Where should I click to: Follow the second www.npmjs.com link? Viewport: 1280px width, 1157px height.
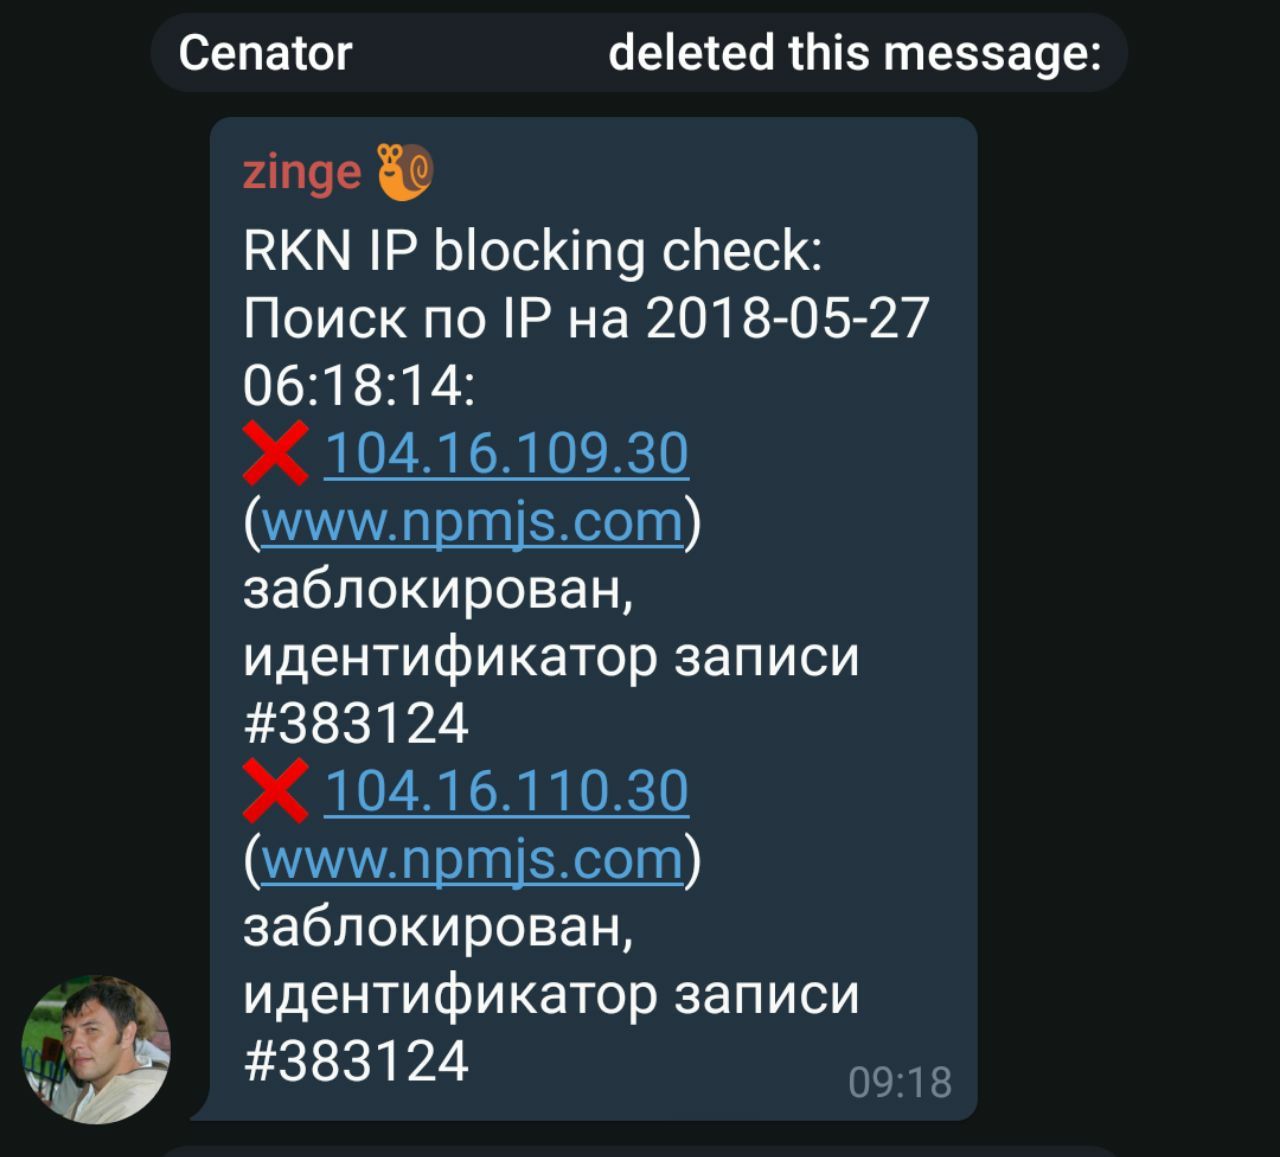tap(472, 859)
